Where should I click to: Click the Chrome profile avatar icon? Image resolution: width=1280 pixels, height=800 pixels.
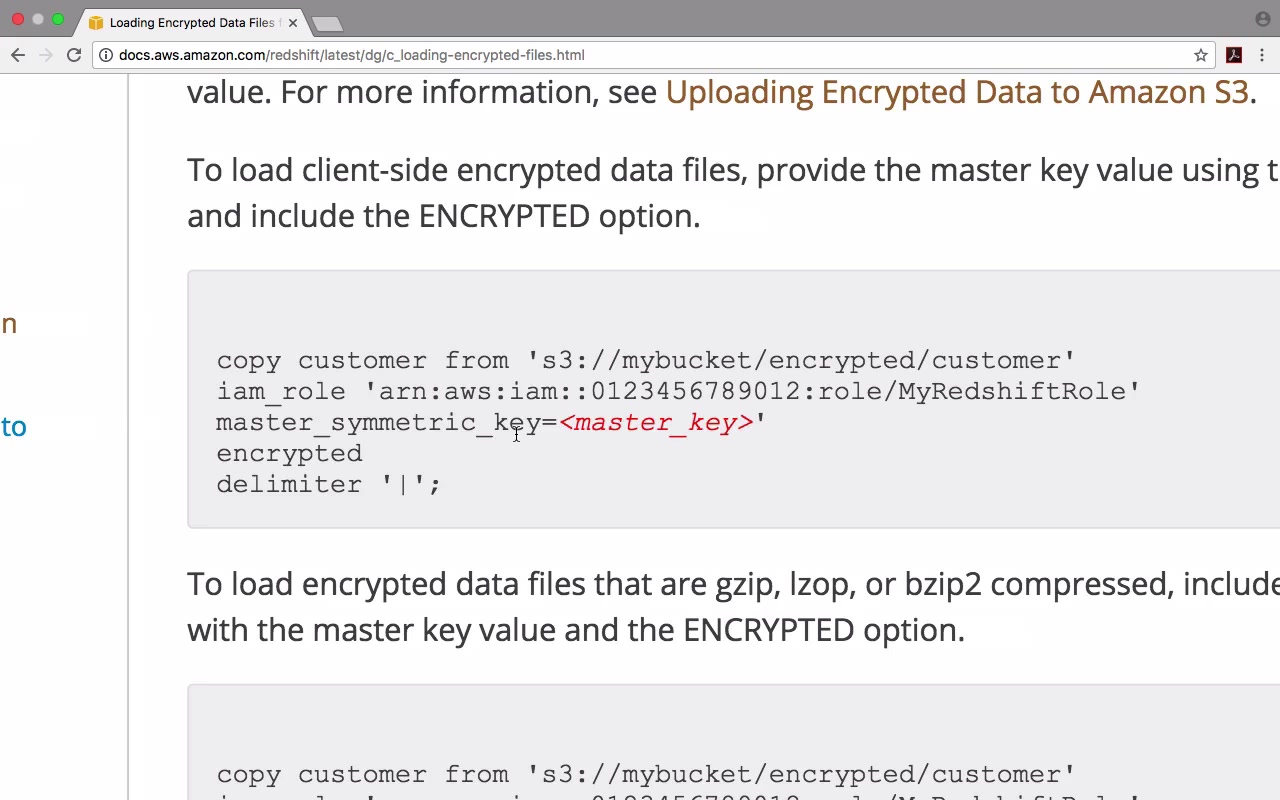[1262, 19]
